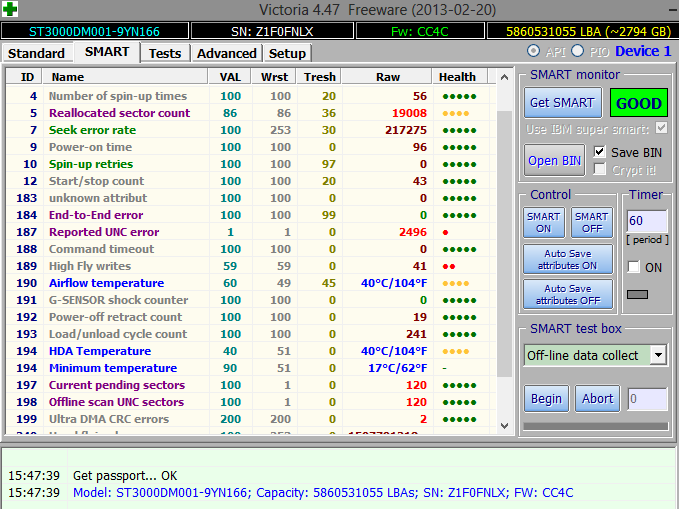Click Auto Save attributes ON button
679x509 pixels.
tap(568, 259)
